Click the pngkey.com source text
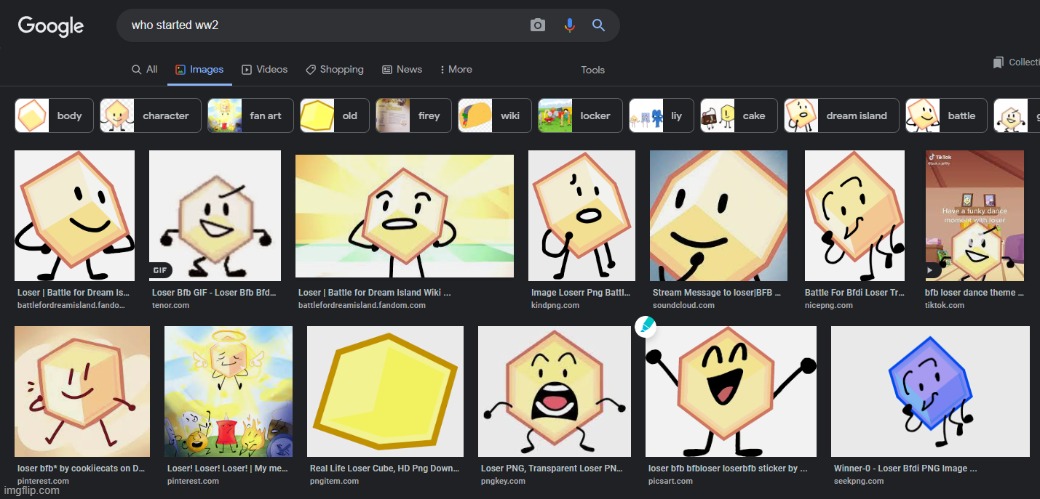Image resolution: width=1040 pixels, height=499 pixels. pos(504,481)
